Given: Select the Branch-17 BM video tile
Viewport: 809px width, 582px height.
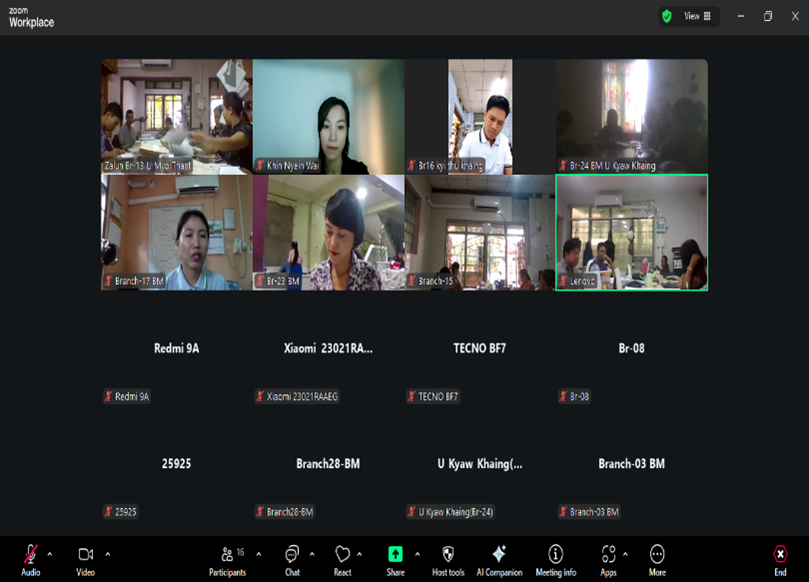Looking at the screenshot, I should coord(176,232).
